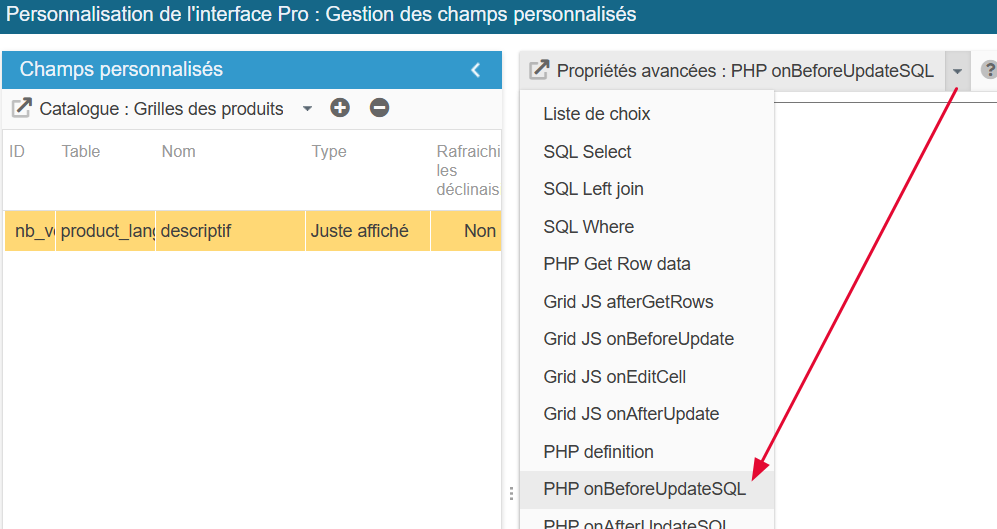The width and height of the screenshot is (997, 529).
Task: Click the Type column header
Action: tap(329, 152)
